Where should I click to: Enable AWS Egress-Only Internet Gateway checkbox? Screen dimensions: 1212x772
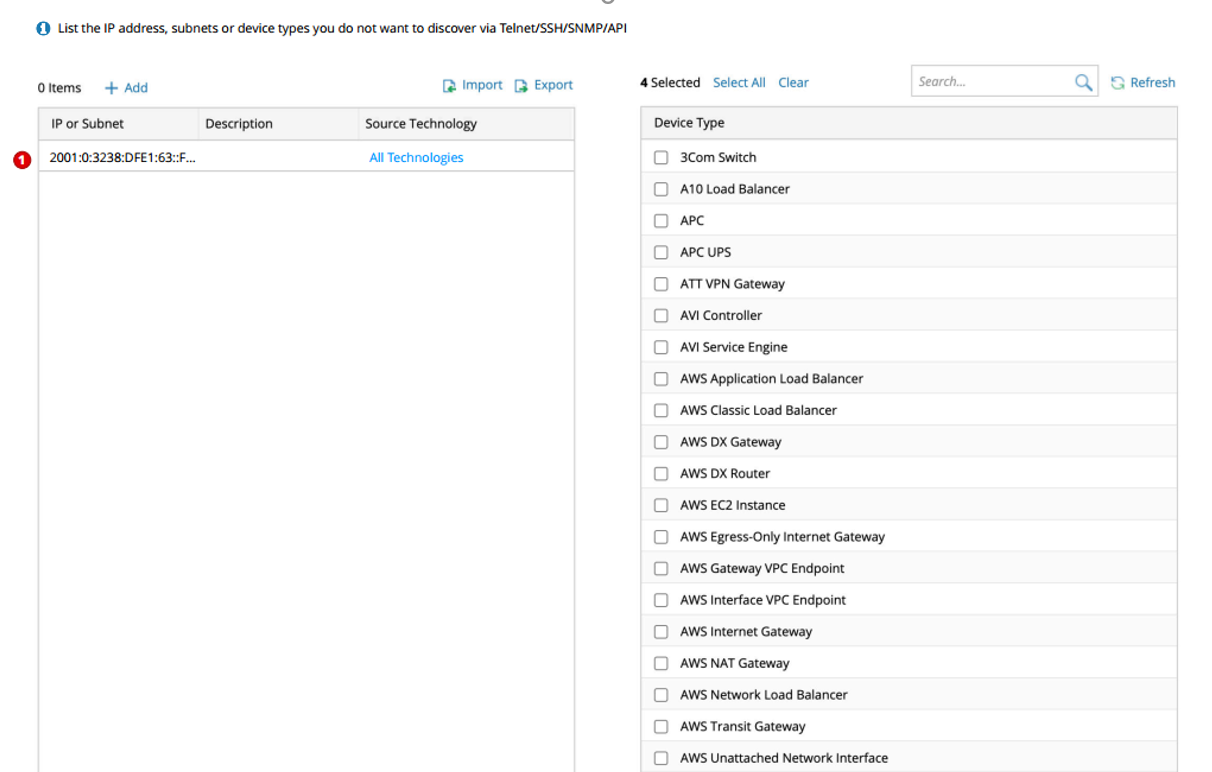661,537
